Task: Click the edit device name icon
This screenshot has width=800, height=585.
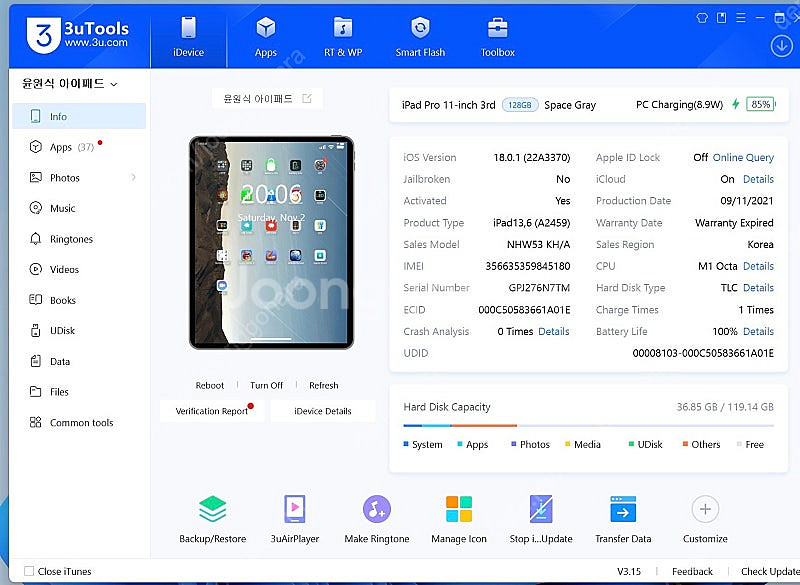Action: click(307, 98)
